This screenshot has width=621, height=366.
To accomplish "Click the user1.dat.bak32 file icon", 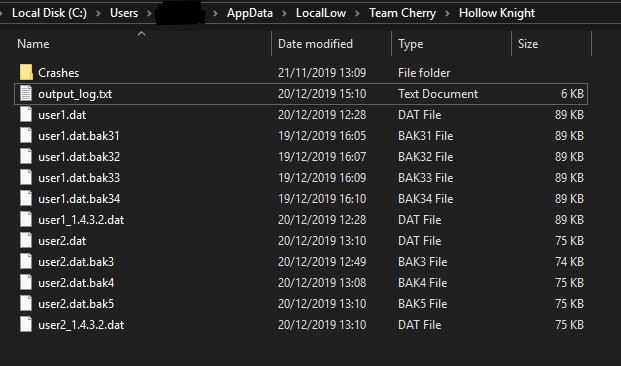I will (x=26, y=156).
